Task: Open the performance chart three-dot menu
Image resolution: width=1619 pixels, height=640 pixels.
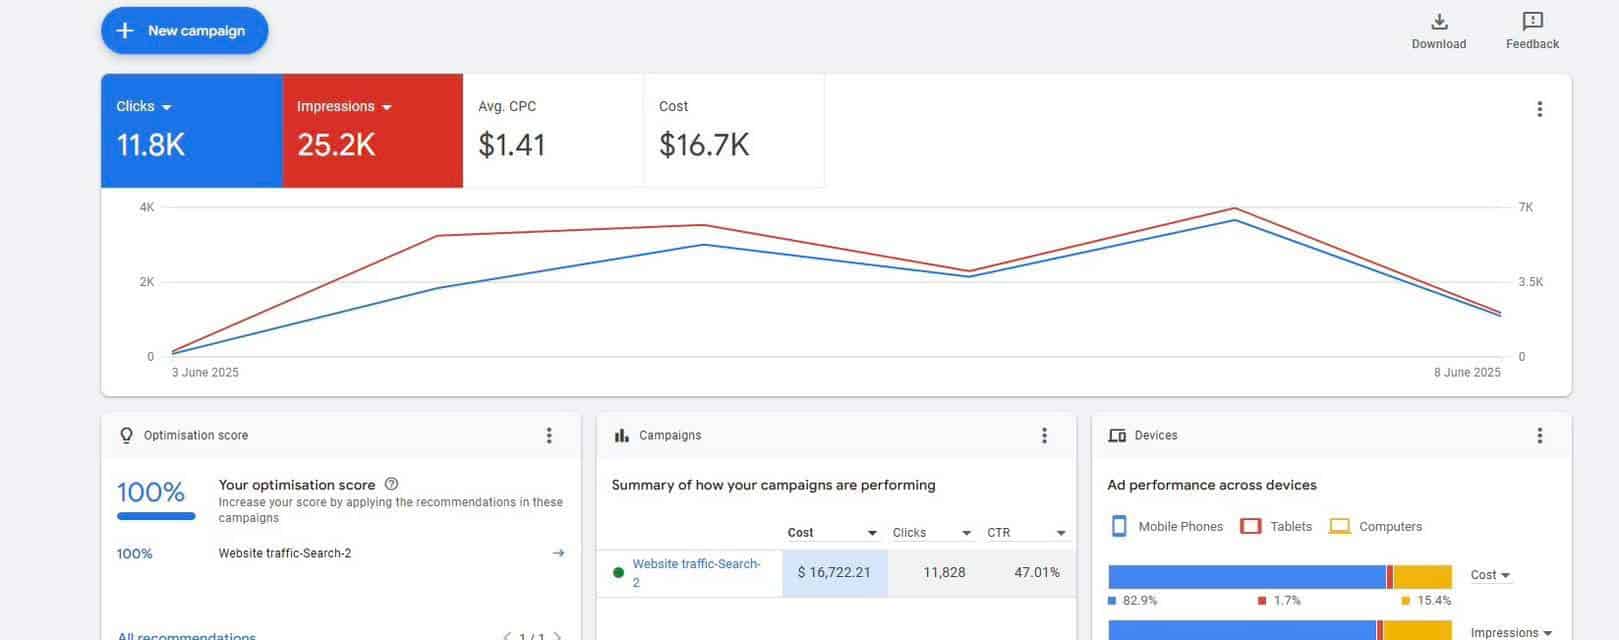Action: click(1539, 109)
